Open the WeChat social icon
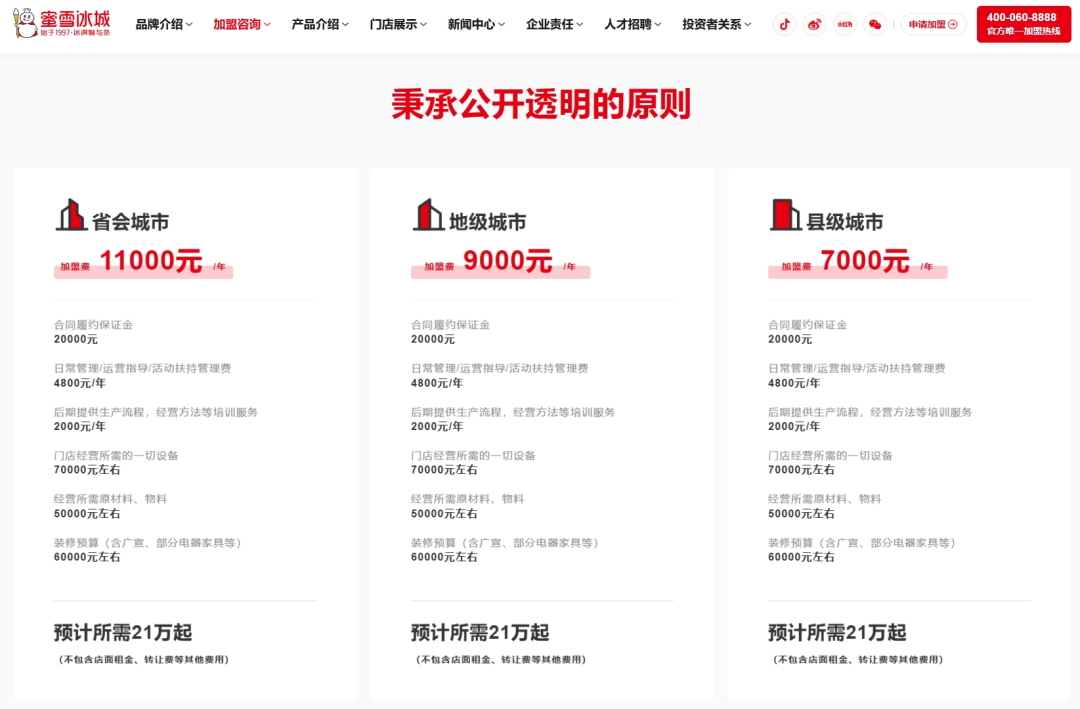The height and width of the screenshot is (709, 1080). (x=875, y=25)
